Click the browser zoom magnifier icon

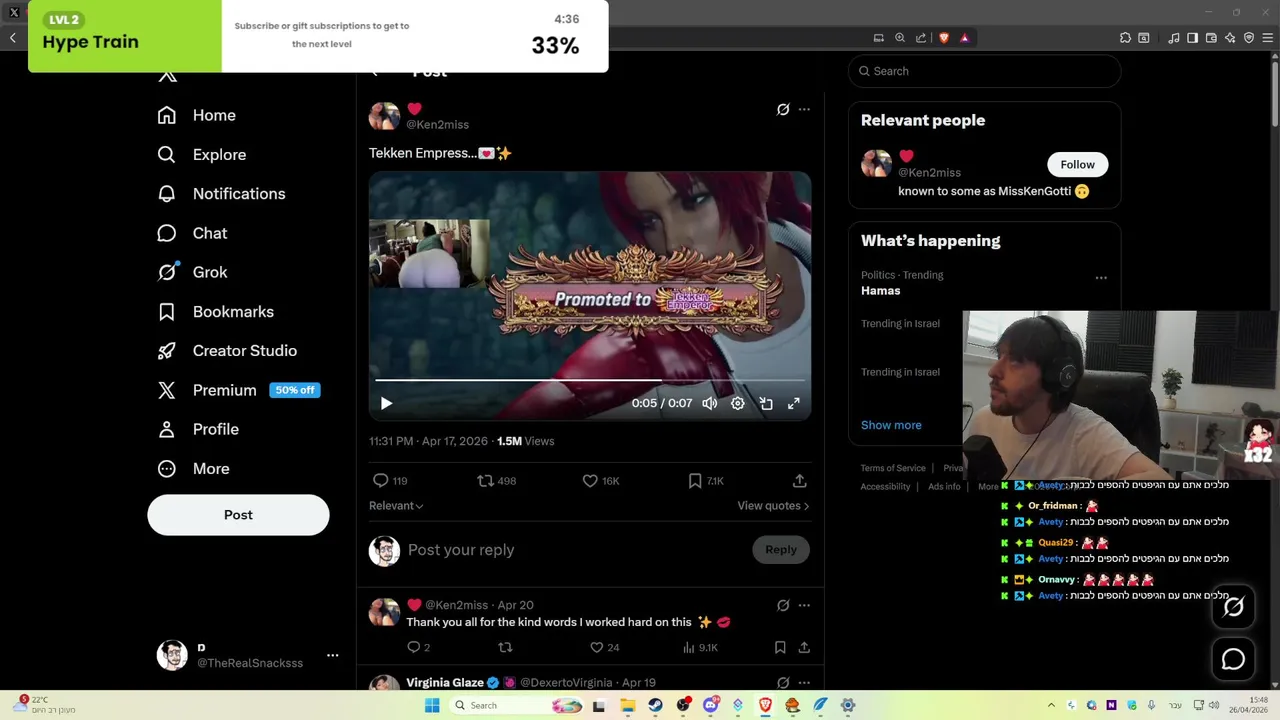coord(900,38)
